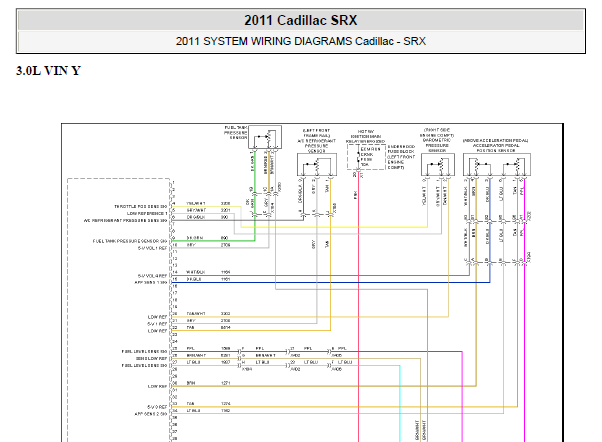Click the '2011 SYSTEM WIRING DIAGRAMS Cadillac - SRX' subtitle
The image size is (602, 442).
301,41
